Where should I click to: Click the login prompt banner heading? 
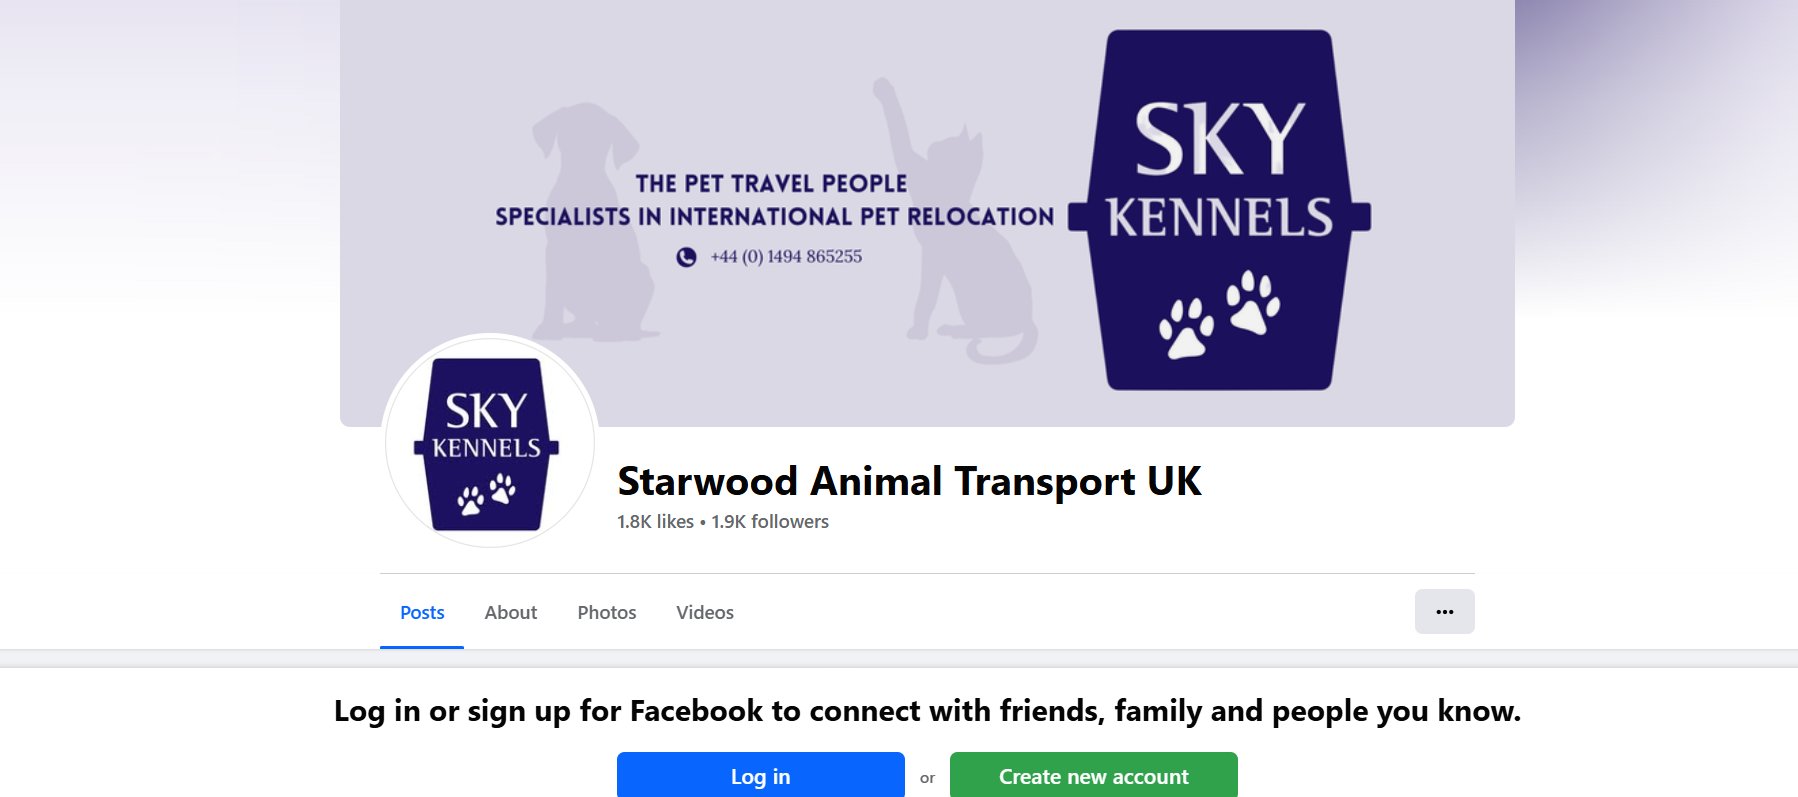coord(927,711)
